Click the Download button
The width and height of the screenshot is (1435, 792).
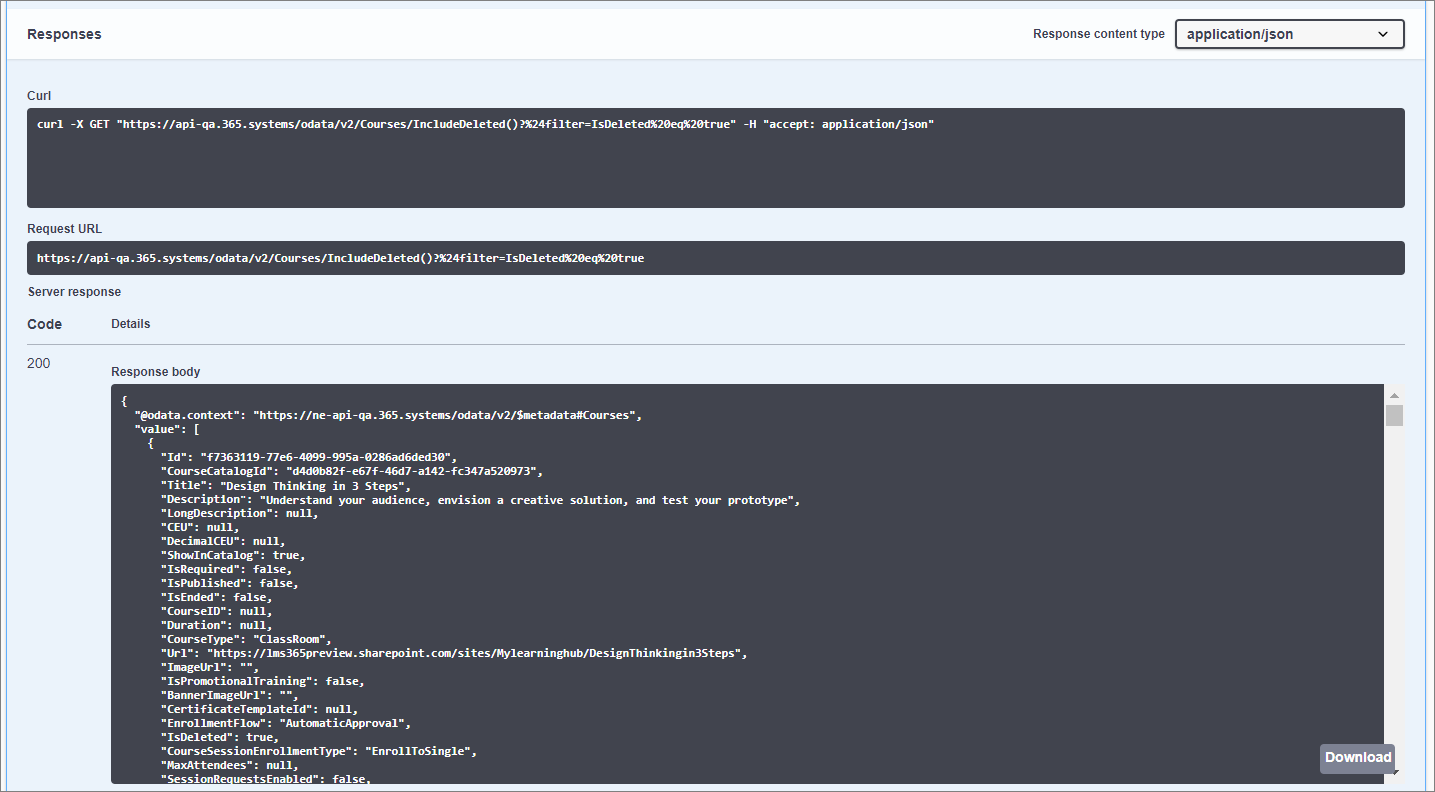[1357, 758]
